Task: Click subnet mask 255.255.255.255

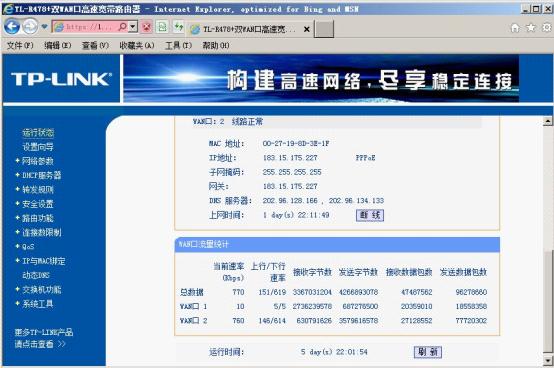Action: click(292, 172)
